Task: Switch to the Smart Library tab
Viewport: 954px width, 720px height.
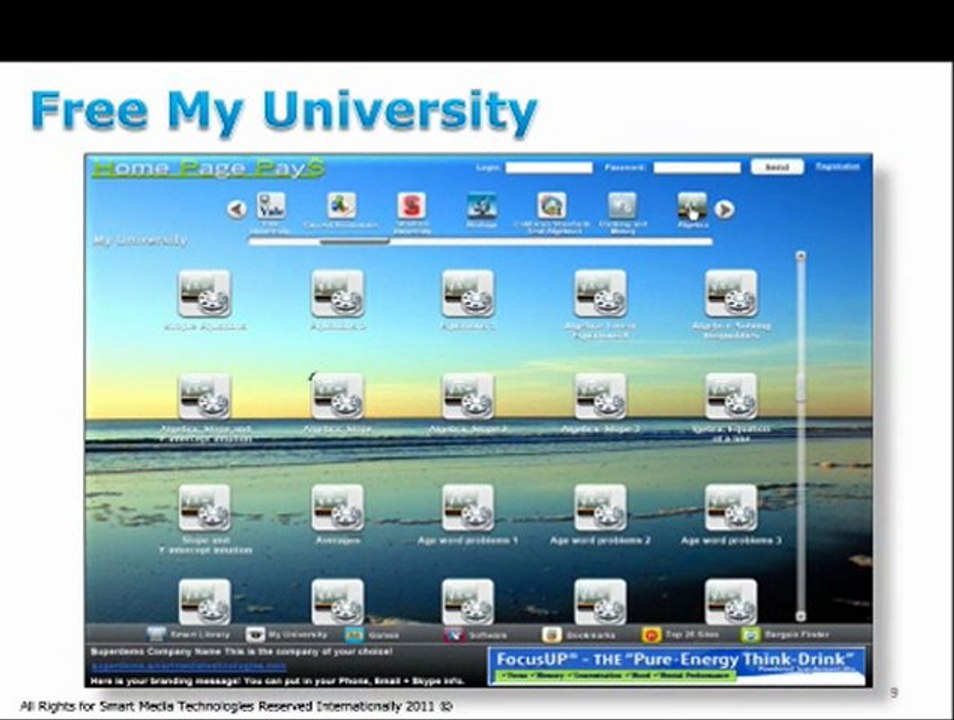Action: (189, 634)
